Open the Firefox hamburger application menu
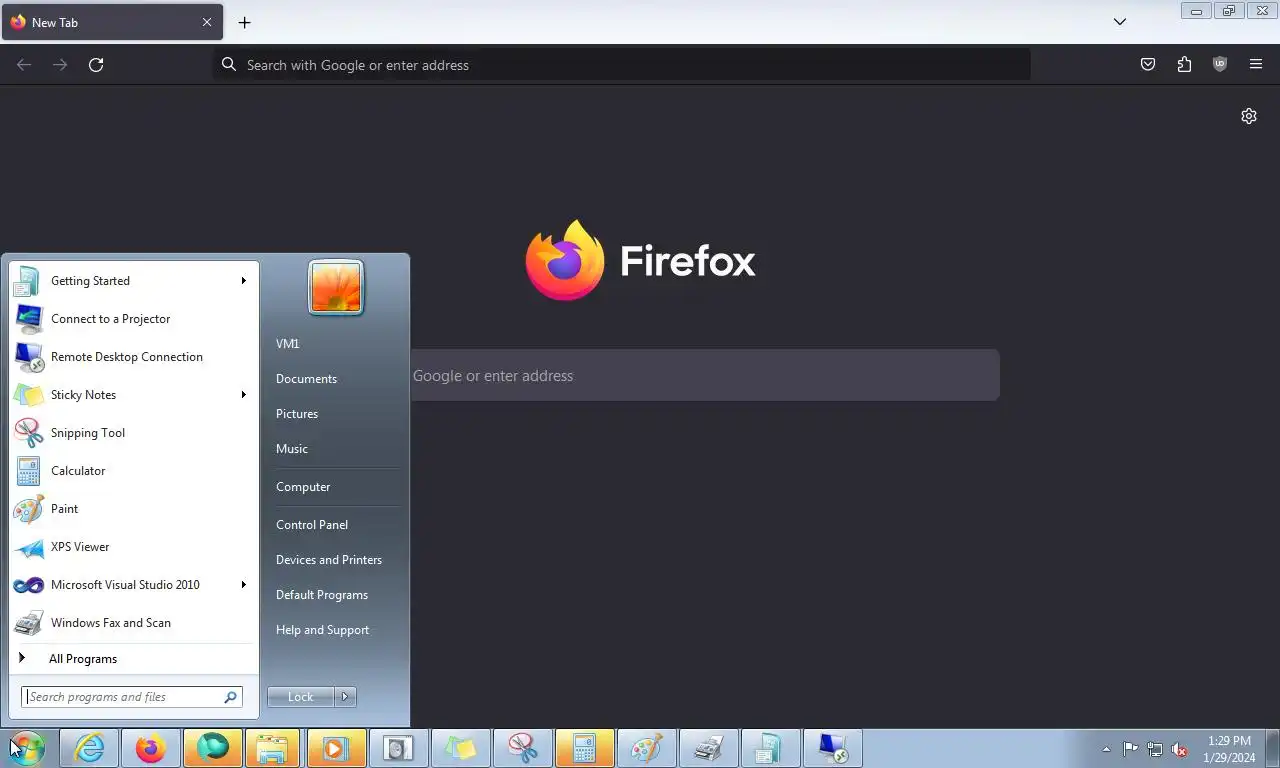The width and height of the screenshot is (1280, 768). coord(1256,64)
